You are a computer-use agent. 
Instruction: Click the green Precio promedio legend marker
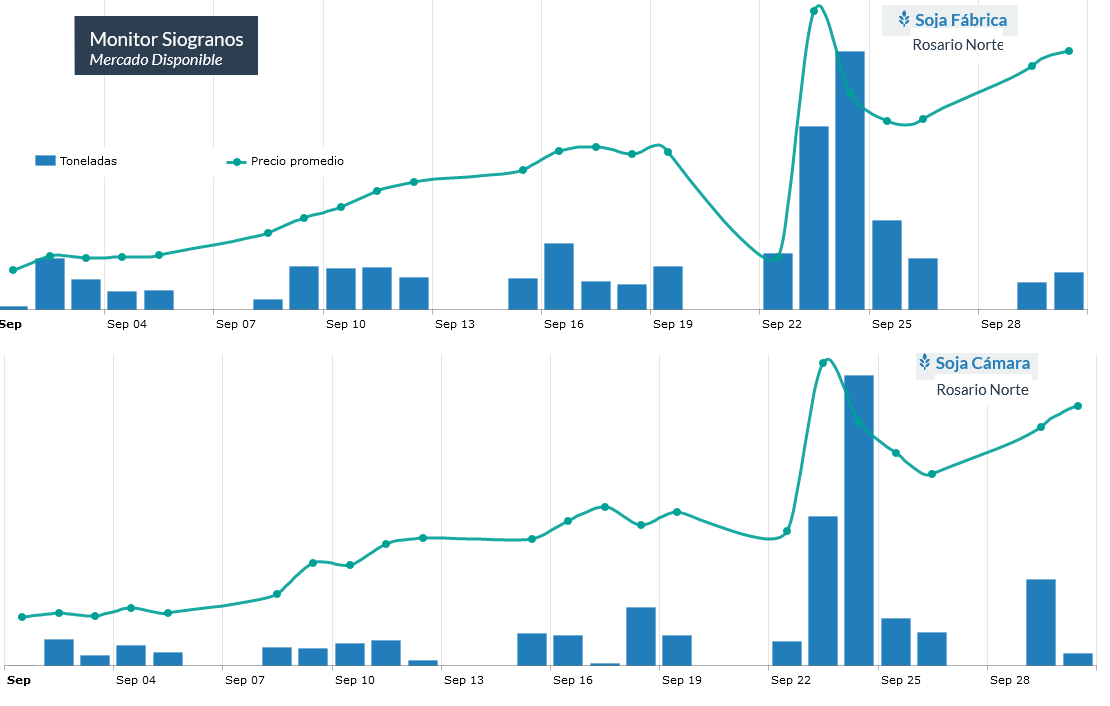(236, 161)
